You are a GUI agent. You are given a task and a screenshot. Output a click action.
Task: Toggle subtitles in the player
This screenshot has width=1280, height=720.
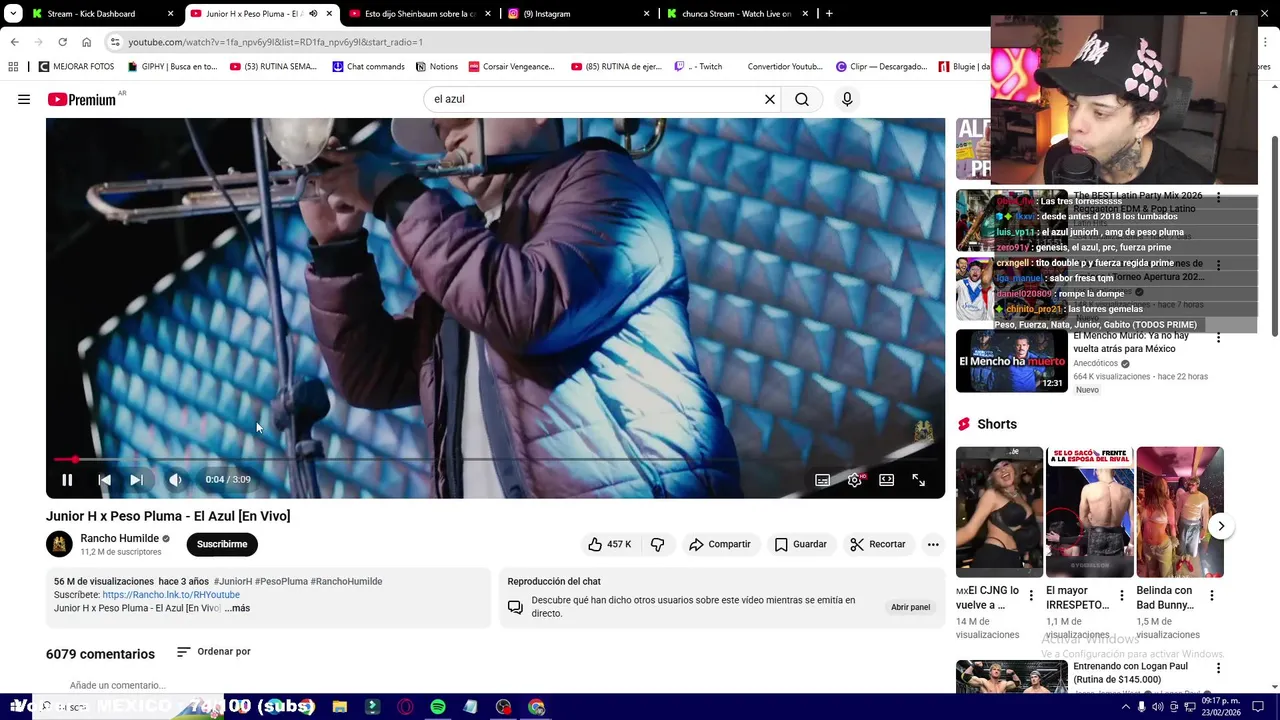[822, 480]
